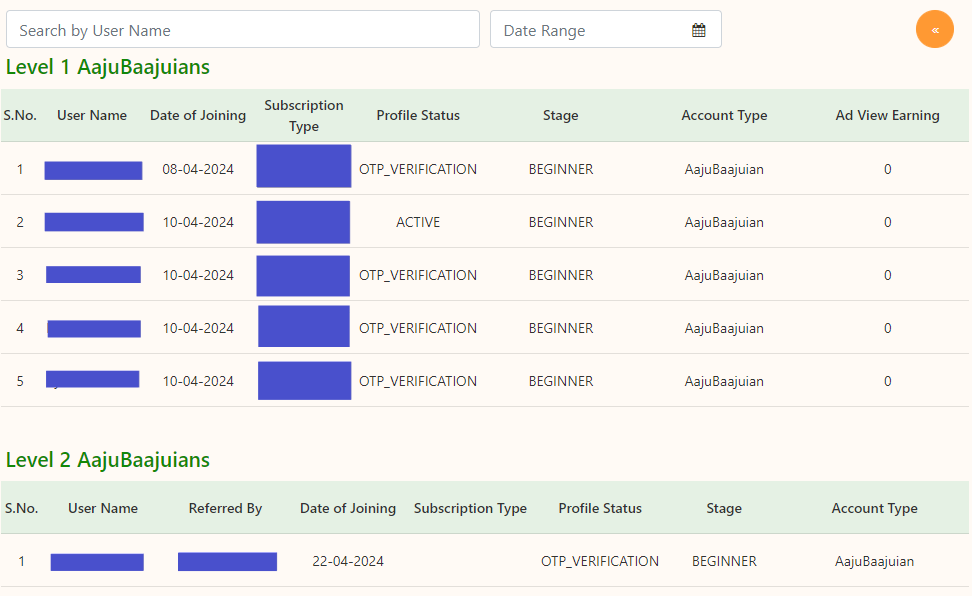Click the Subscription Type header in Level 2
Screen dimensions: 972x596
470,508
